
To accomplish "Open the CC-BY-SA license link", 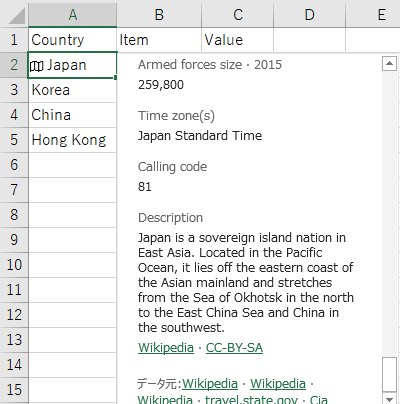I will coord(234,348).
